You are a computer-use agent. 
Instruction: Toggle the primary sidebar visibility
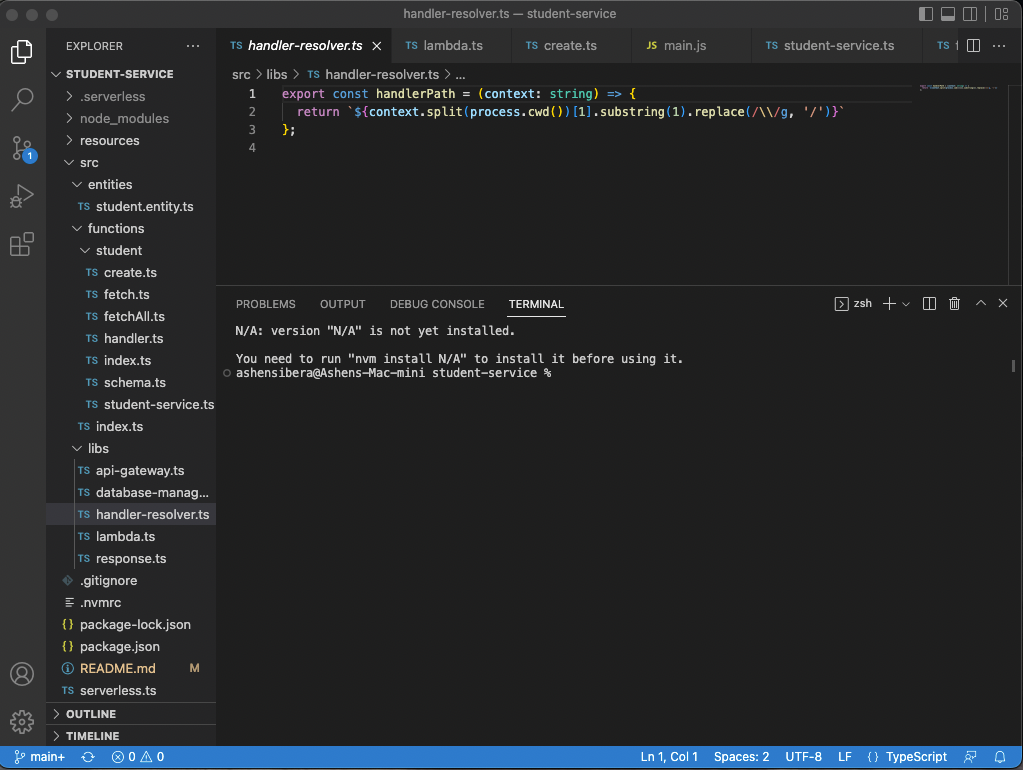924,13
